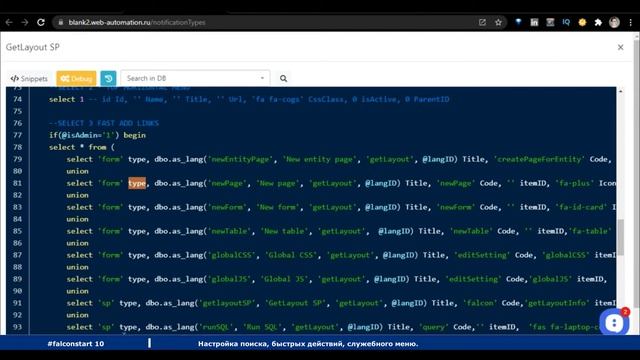Click the magnifier search button
Viewport: 640px width, 360px height.
tap(283, 78)
